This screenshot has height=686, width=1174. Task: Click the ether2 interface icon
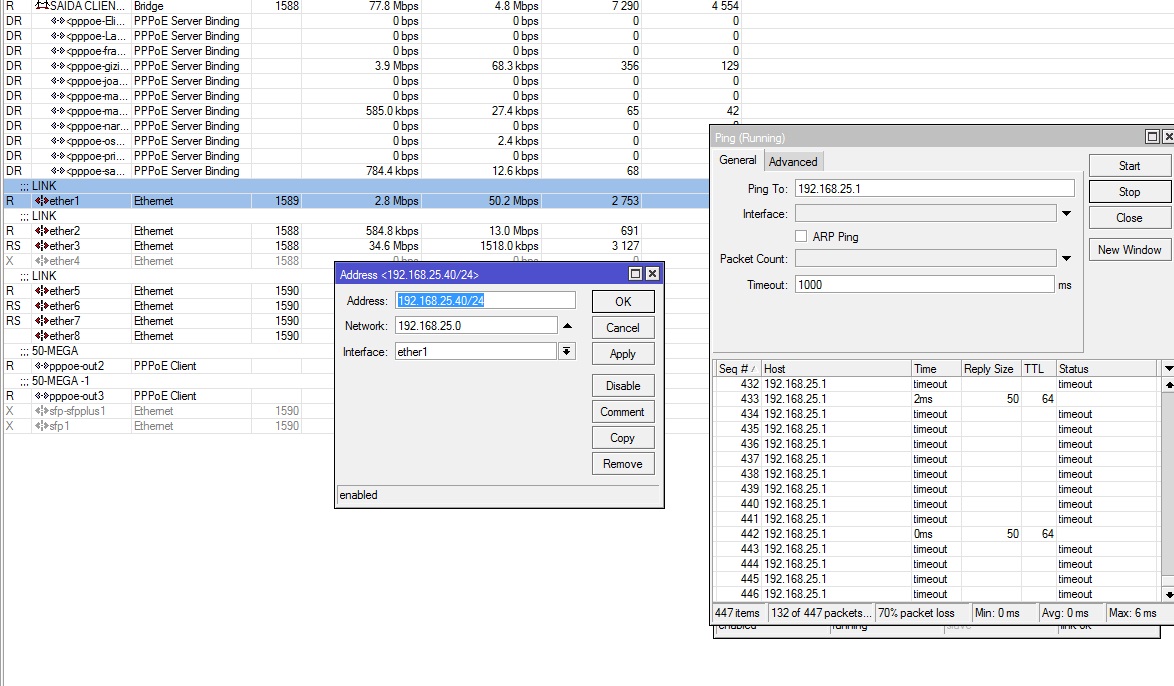pos(41,231)
